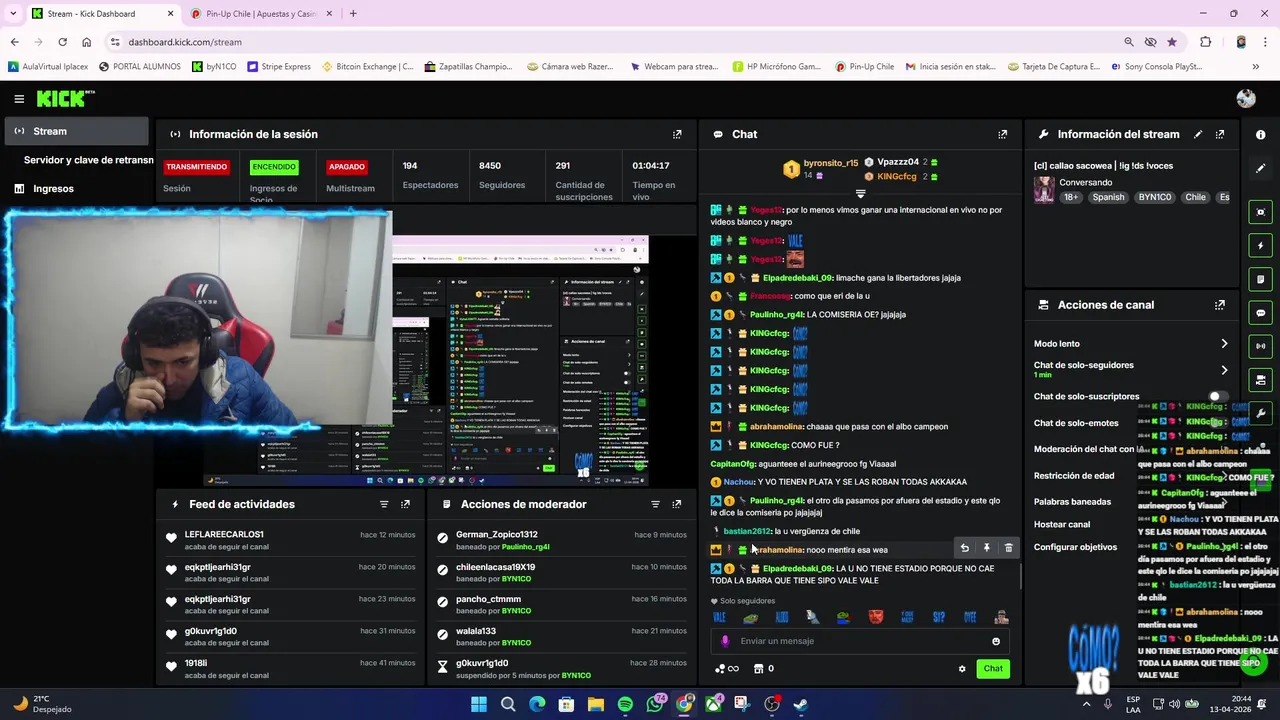Screen dimensions: 1280x720
Task: Open the AulaVirtual Iplacex bookmark
Action: point(48,67)
